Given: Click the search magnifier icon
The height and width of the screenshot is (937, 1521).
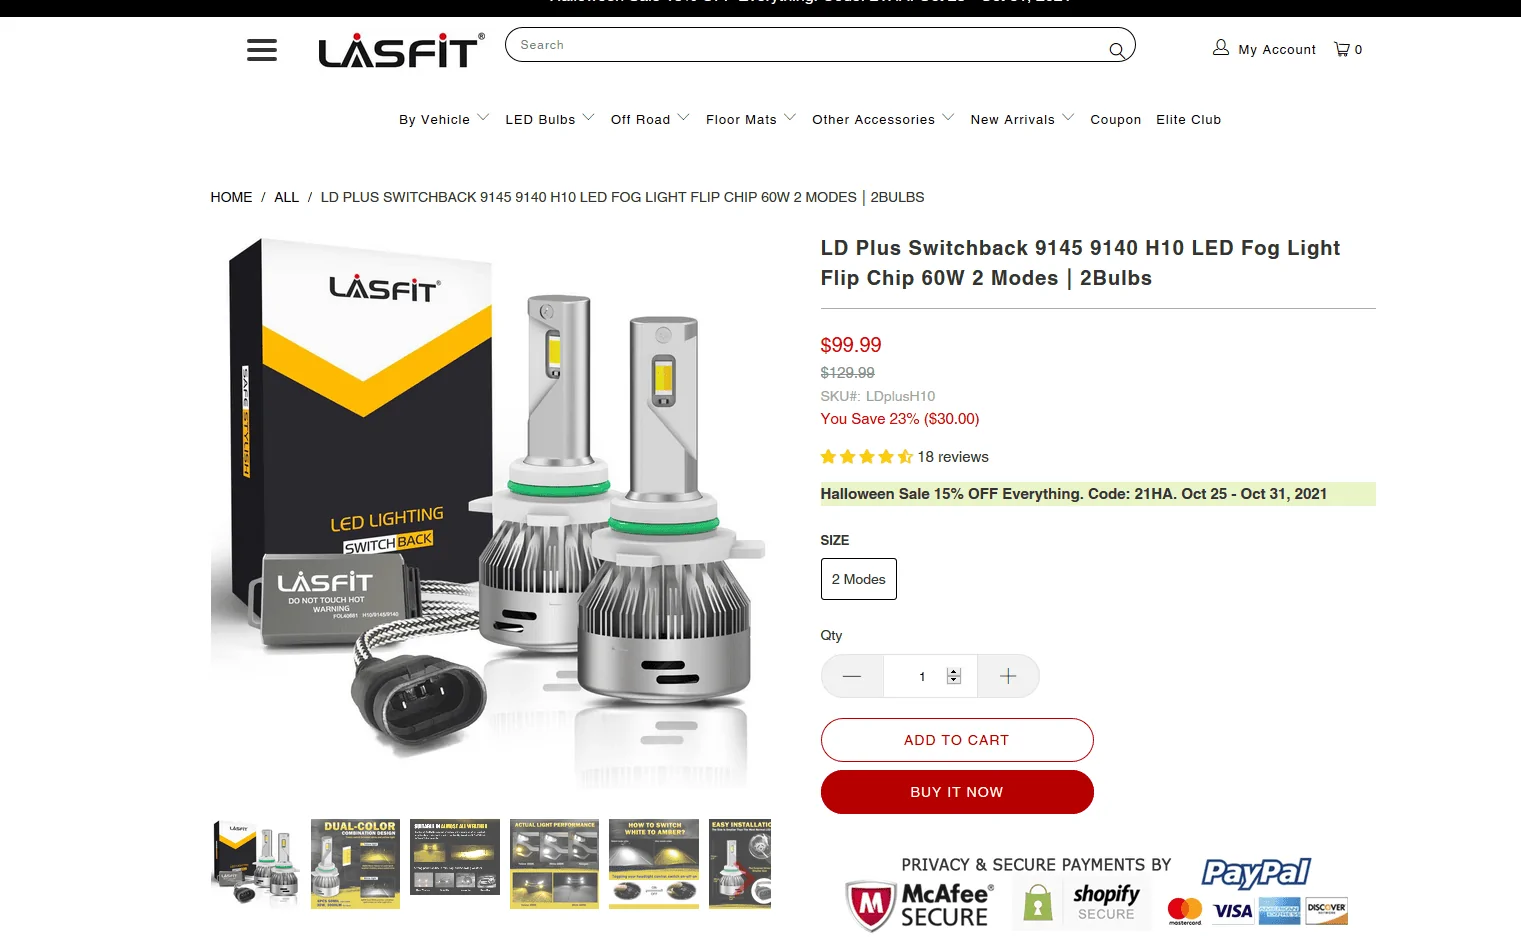Looking at the screenshot, I should (1116, 49).
